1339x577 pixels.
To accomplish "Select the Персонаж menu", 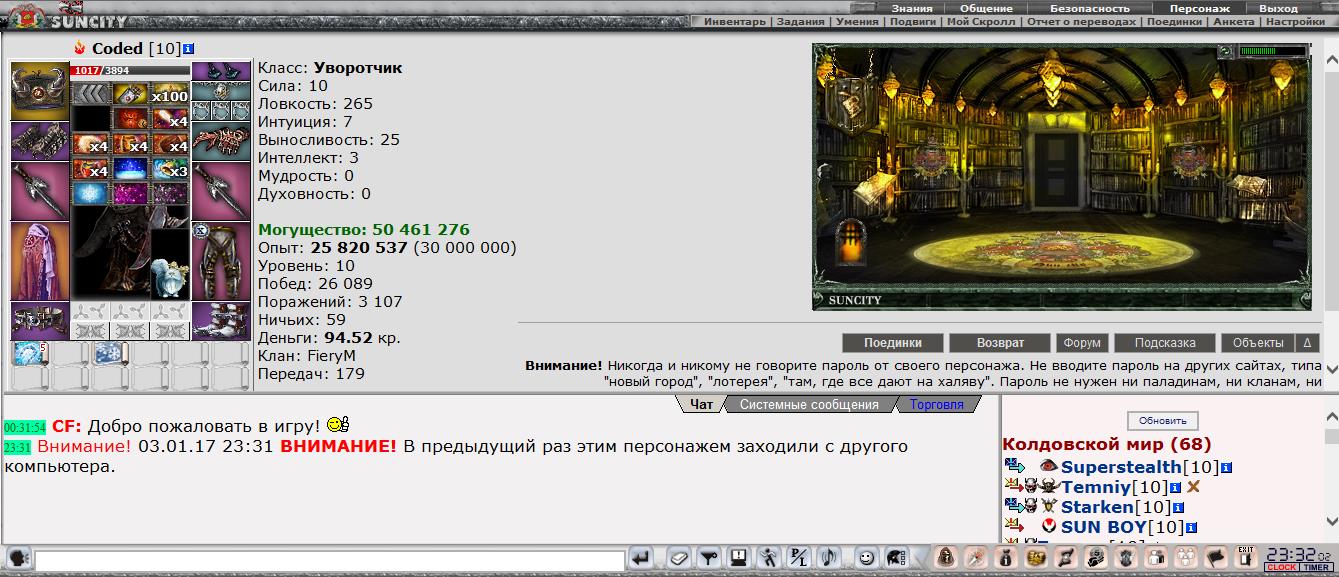I will point(1200,8).
